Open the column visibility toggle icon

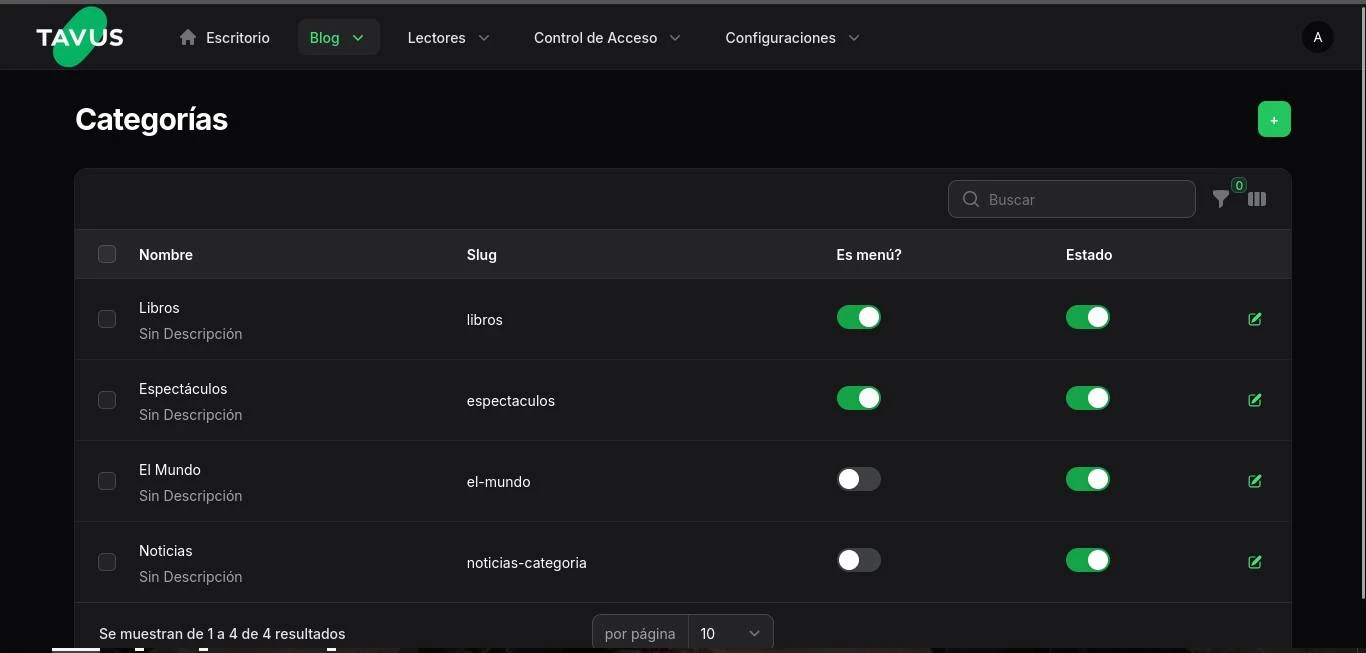(1257, 199)
